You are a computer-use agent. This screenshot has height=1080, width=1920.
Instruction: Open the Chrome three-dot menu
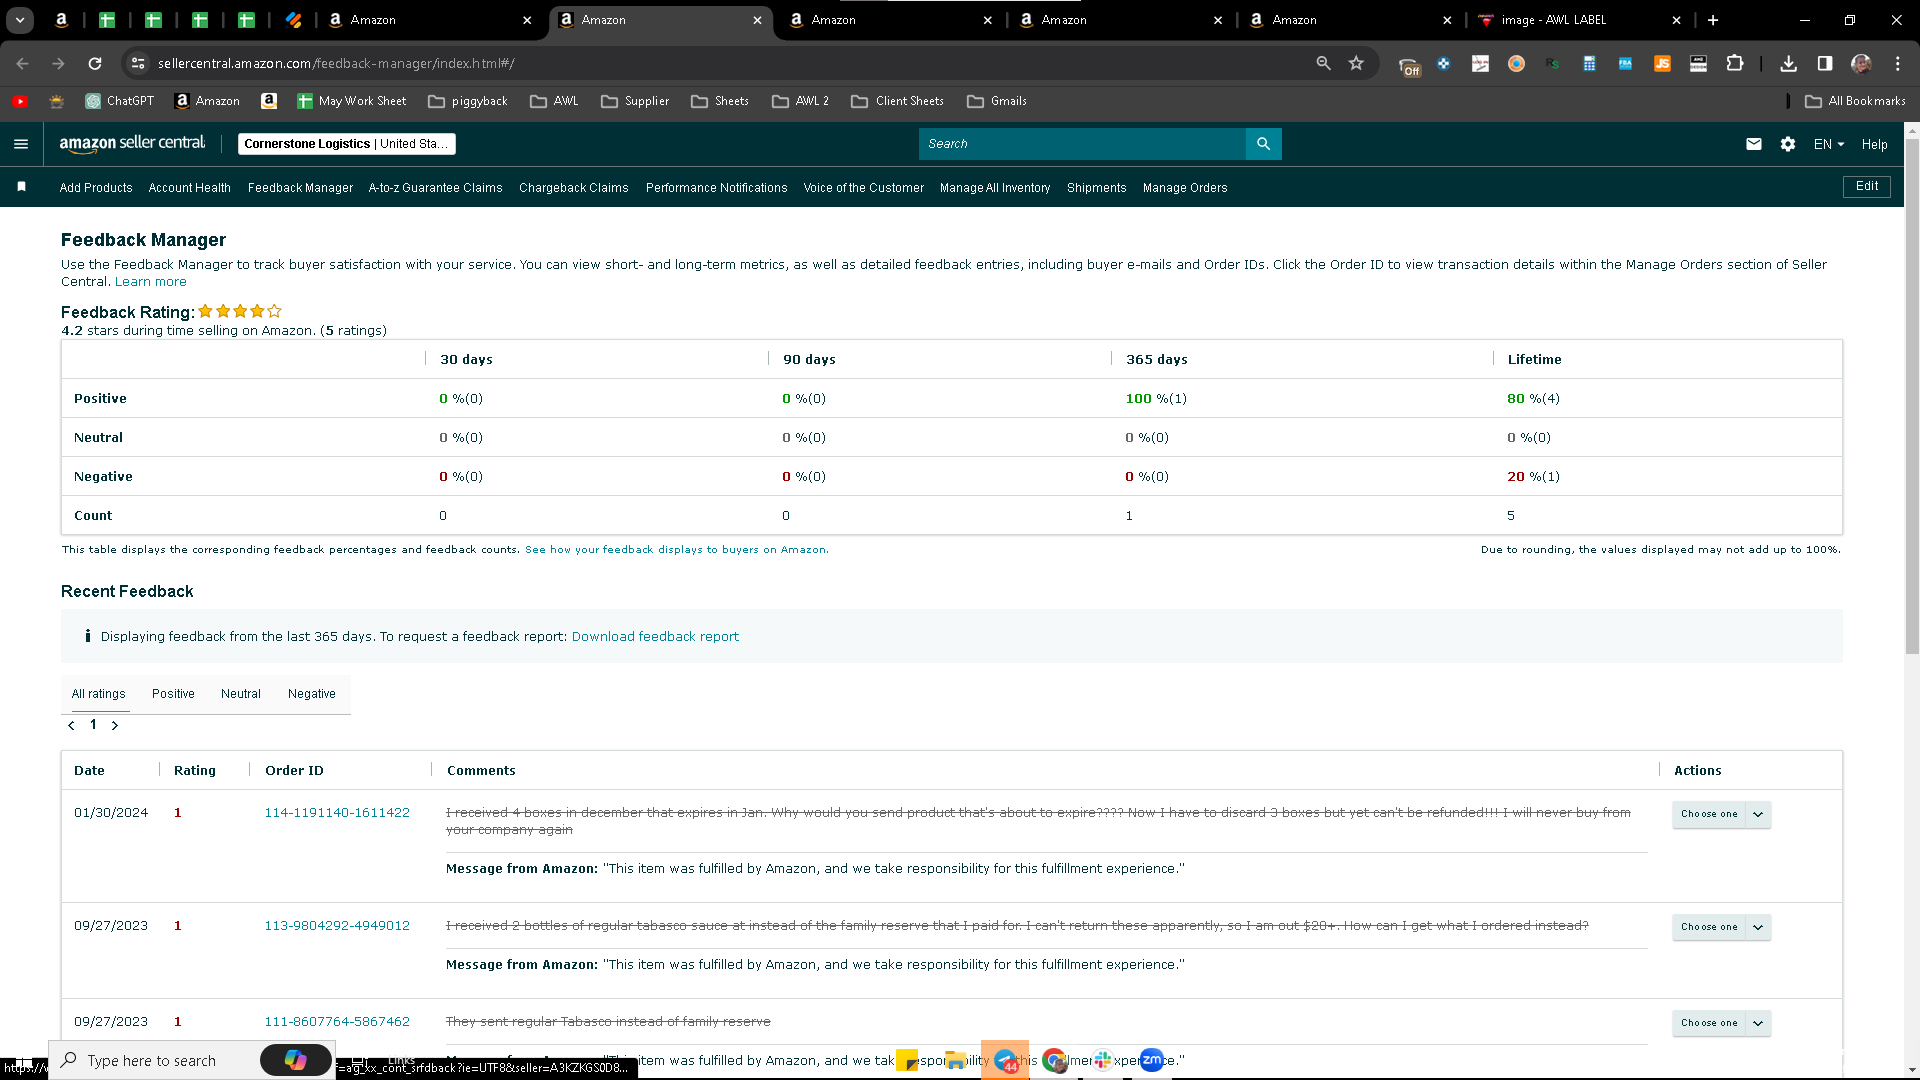pyautogui.click(x=1897, y=63)
